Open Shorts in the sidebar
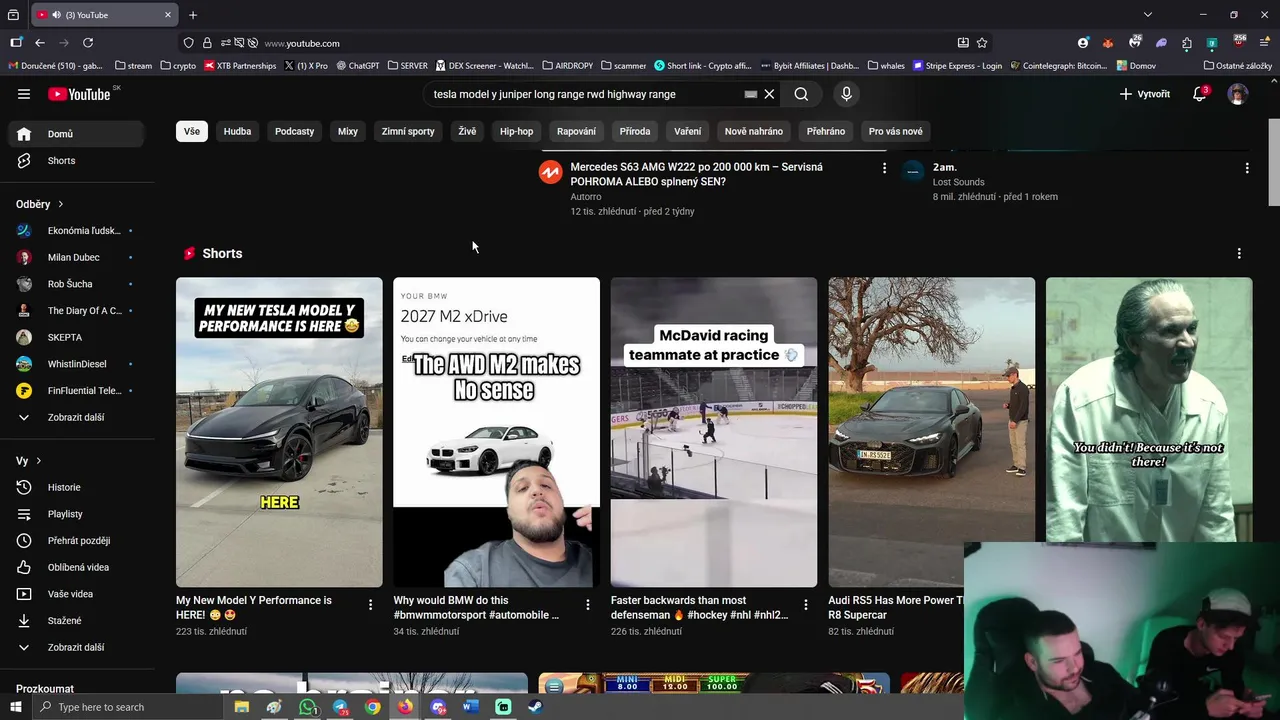Image resolution: width=1280 pixels, height=720 pixels. point(77,161)
